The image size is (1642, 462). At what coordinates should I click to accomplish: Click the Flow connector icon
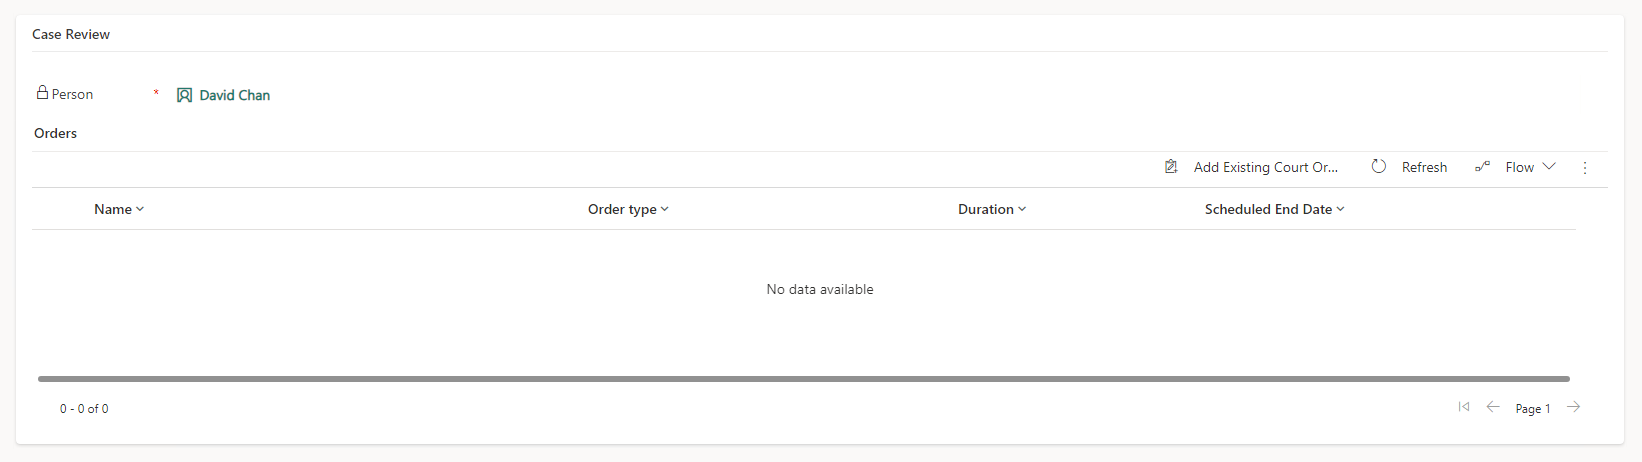click(x=1483, y=167)
